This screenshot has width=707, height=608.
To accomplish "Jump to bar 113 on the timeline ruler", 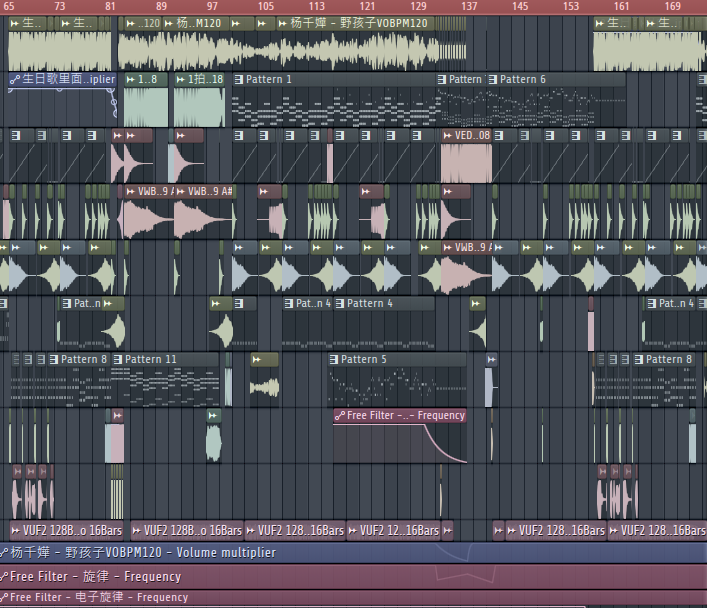I will [316, 7].
